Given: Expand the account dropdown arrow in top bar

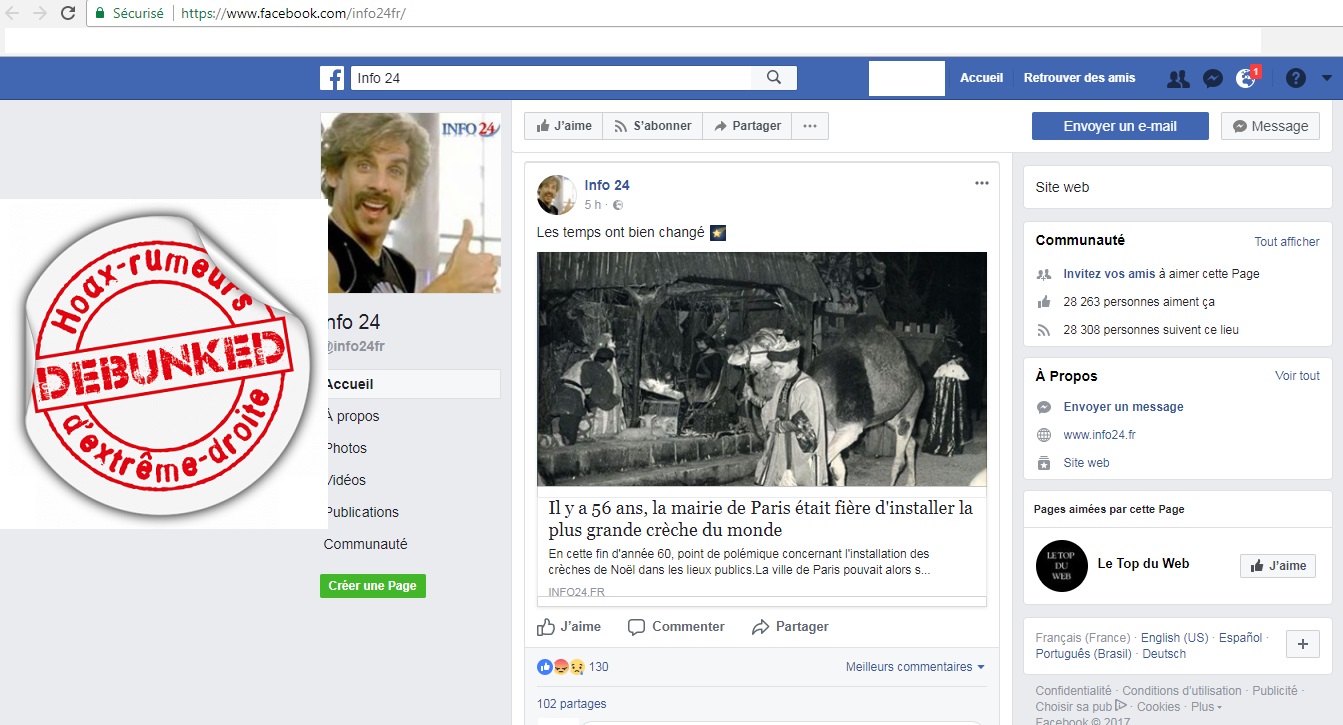Looking at the screenshot, I should coord(1327,78).
